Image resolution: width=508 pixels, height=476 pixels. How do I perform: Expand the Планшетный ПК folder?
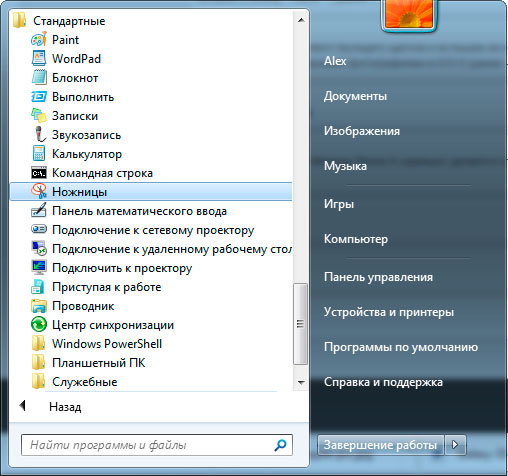[x=99, y=363]
